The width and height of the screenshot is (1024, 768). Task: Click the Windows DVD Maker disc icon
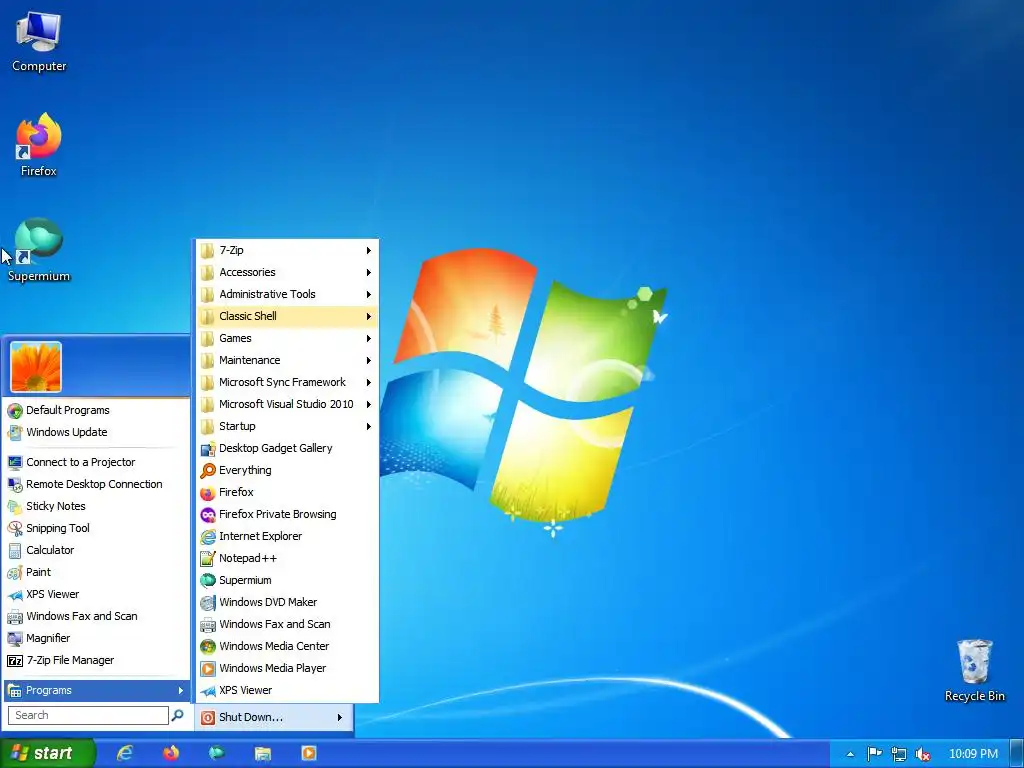tap(208, 603)
